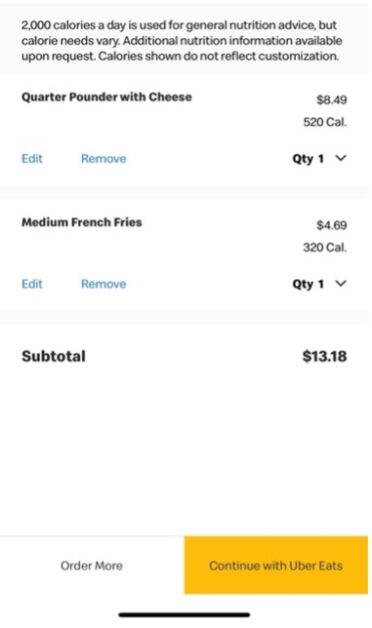The width and height of the screenshot is (372, 628).
Task: Edit the Quarter Pounder with Cheese item
Action: pyautogui.click(x=32, y=159)
